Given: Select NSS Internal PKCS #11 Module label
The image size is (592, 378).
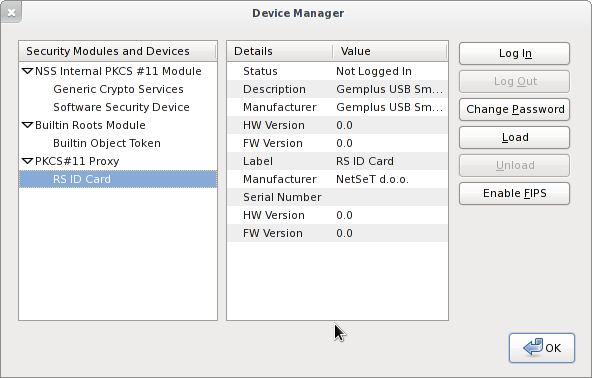Looking at the screenshot, I should (118, 71).
